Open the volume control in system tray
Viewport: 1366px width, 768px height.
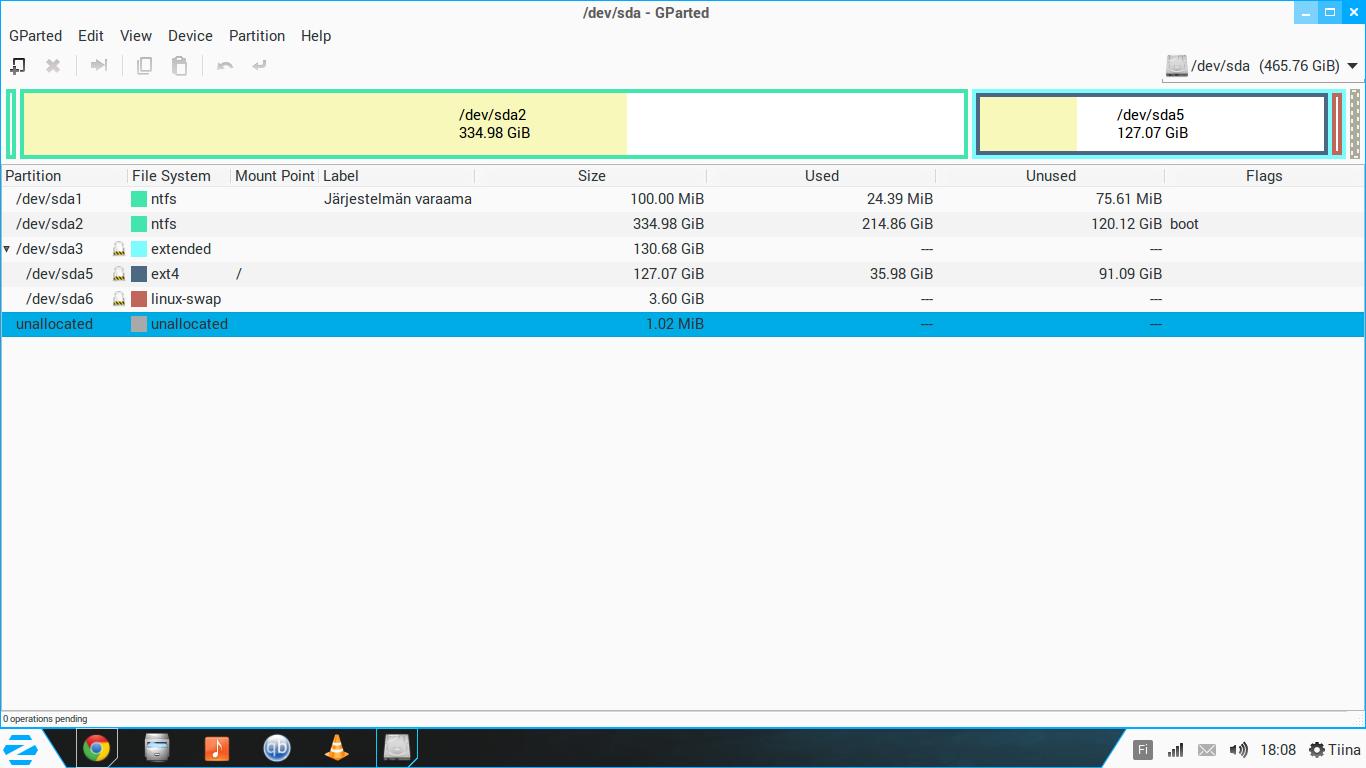click(x=1238, y=750)
